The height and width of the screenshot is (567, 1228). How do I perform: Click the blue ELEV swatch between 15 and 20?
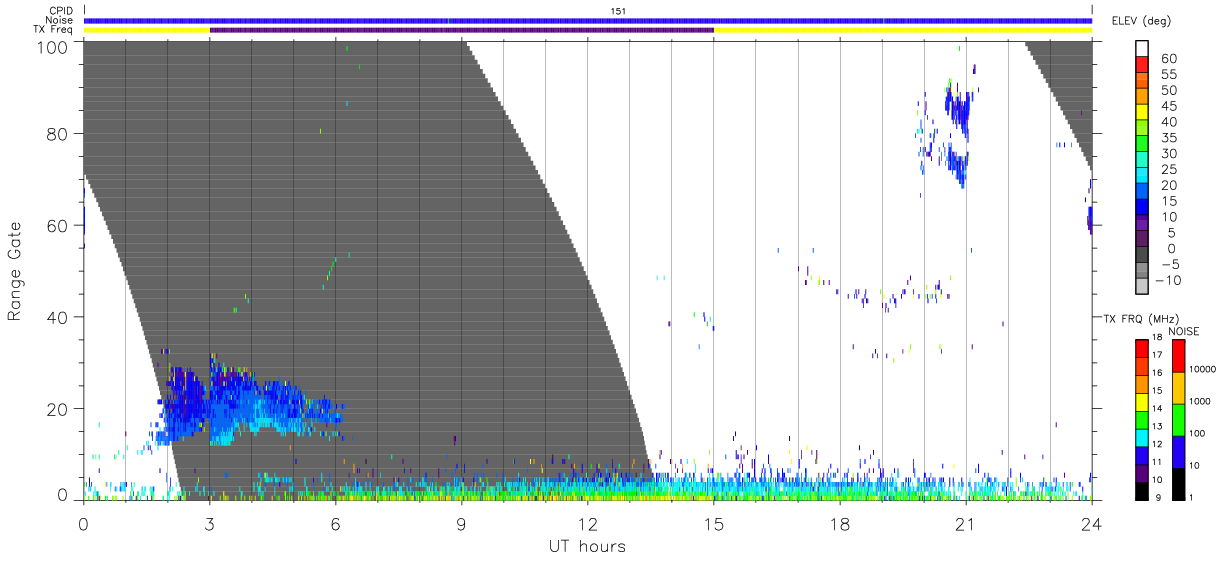coord(1142,193)
